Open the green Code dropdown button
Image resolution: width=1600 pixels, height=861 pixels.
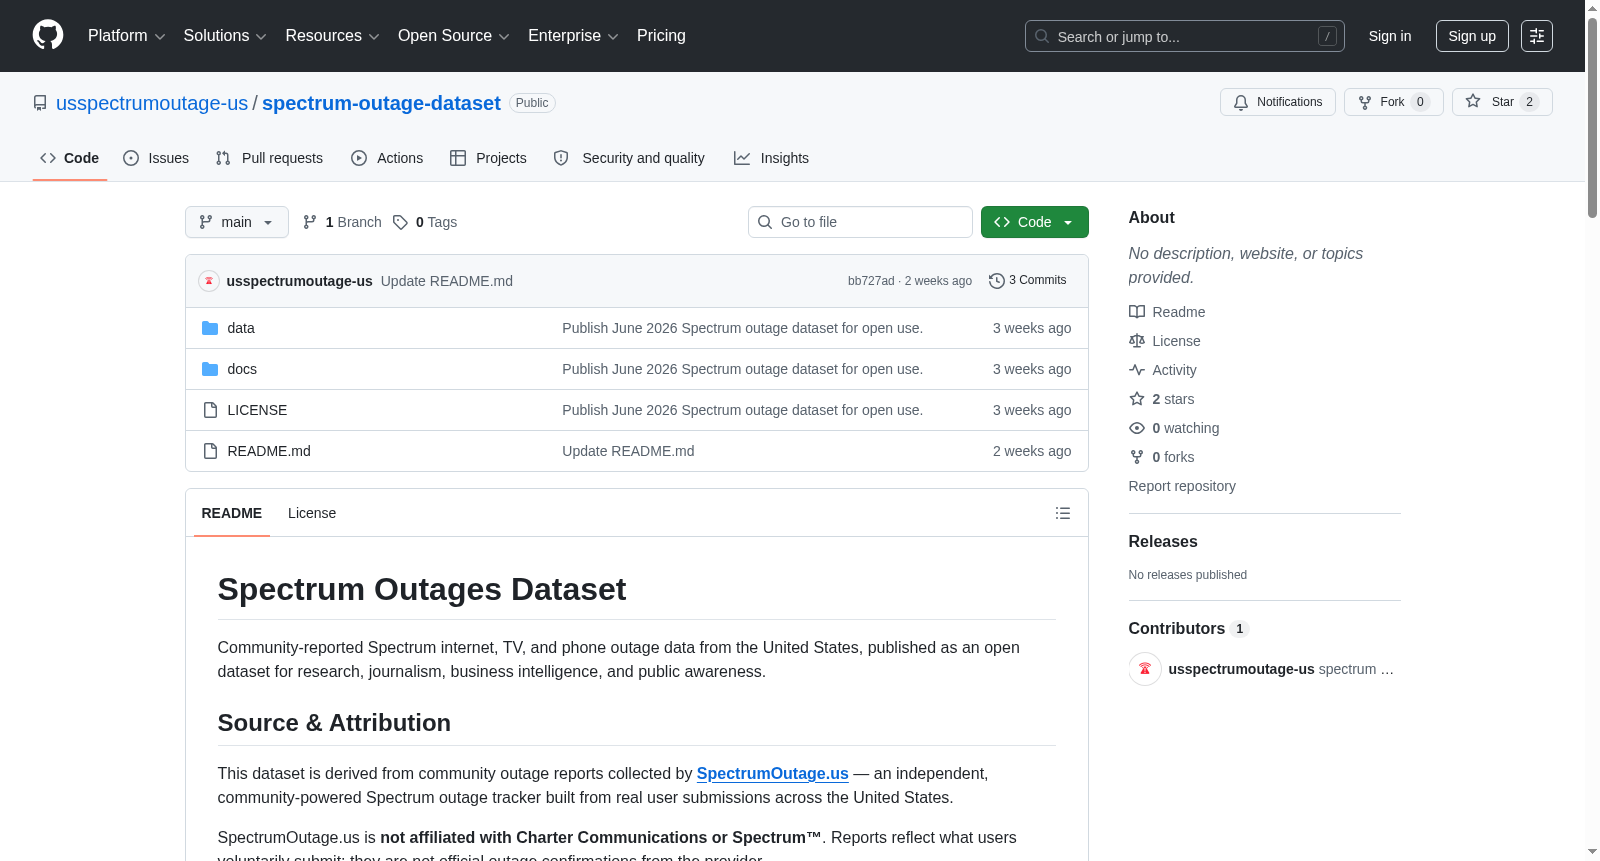(x=1035, y=222)
